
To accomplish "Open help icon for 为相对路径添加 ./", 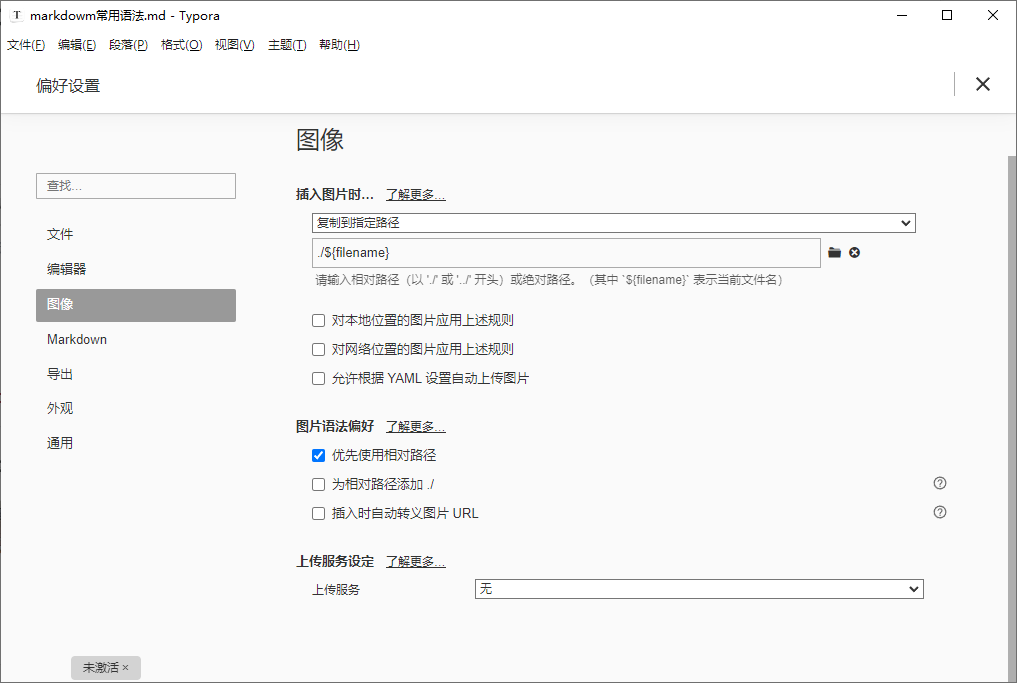I will [939, 483].
